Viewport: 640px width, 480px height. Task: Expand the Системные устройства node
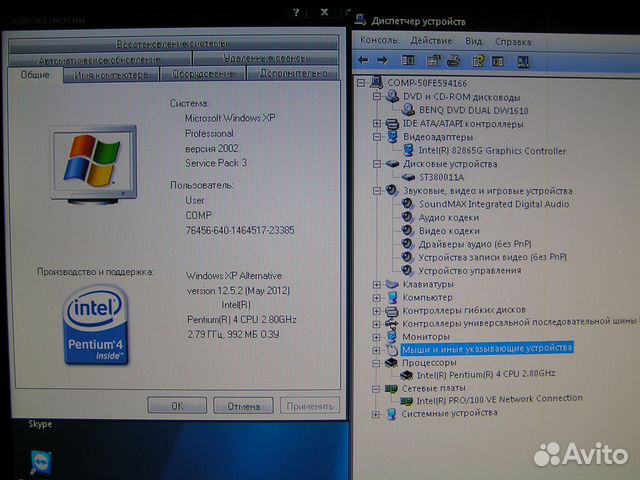pyautogui.click(x=376, y=415)
